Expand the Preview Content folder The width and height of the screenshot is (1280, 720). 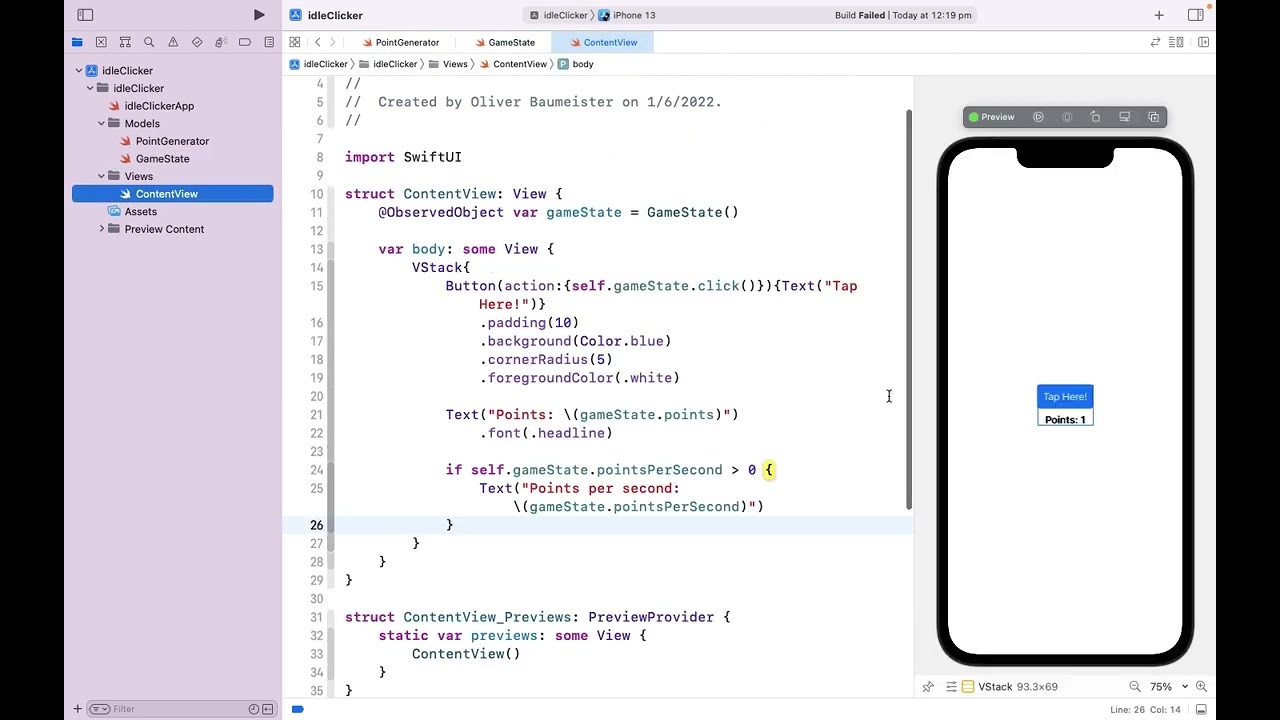click(101, 229)
